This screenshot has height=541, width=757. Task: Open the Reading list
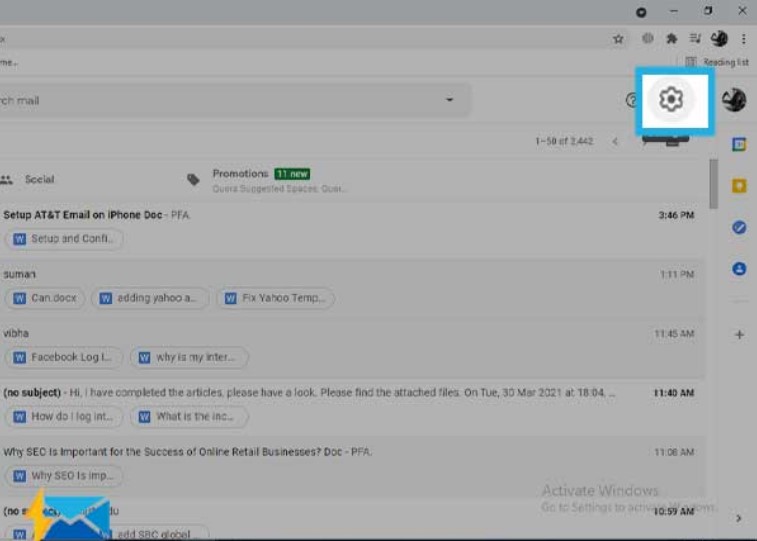point(718,62)
